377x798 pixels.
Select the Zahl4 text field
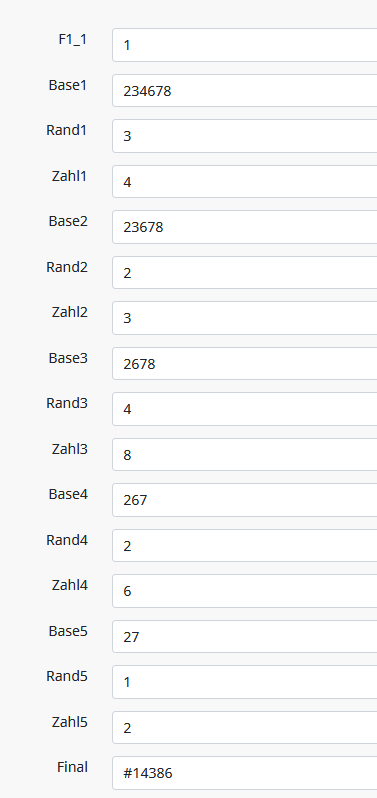[245, 591]
